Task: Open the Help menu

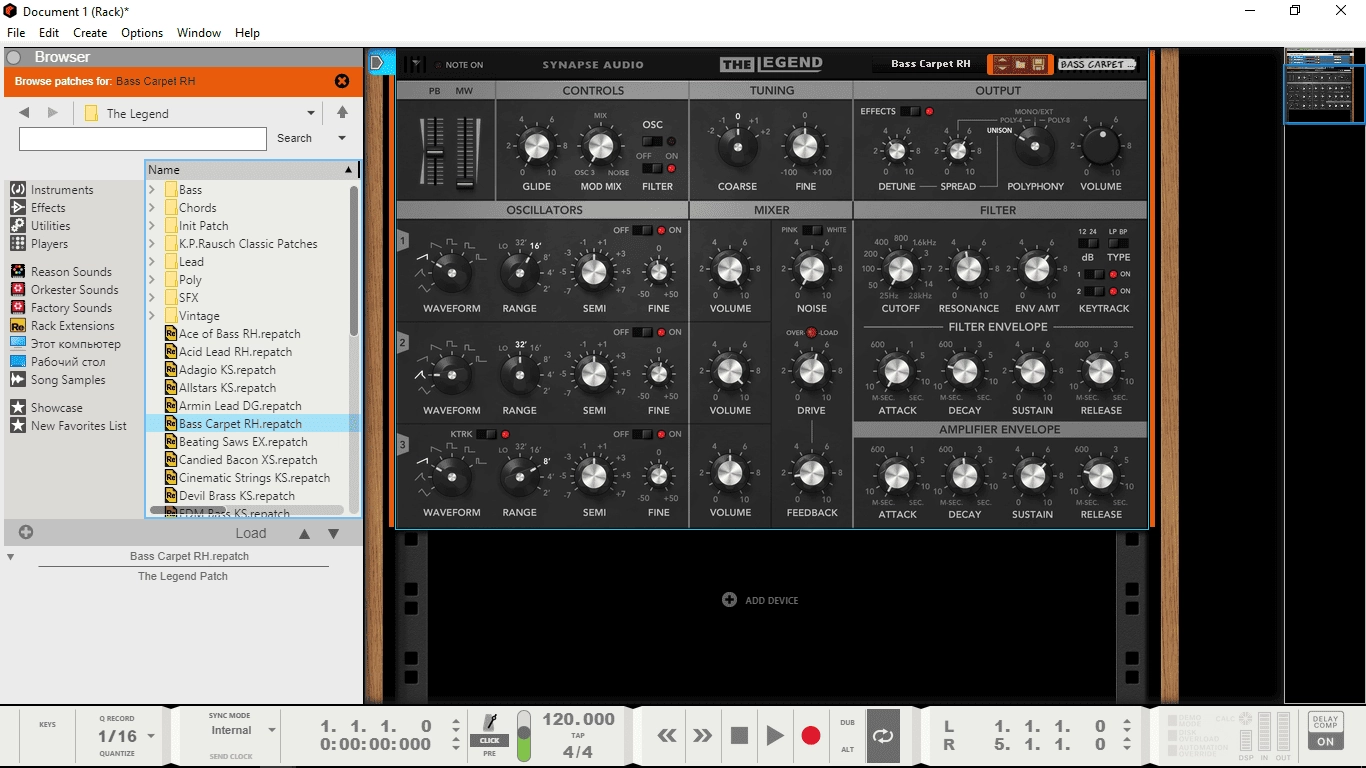Action: (247, 33)
